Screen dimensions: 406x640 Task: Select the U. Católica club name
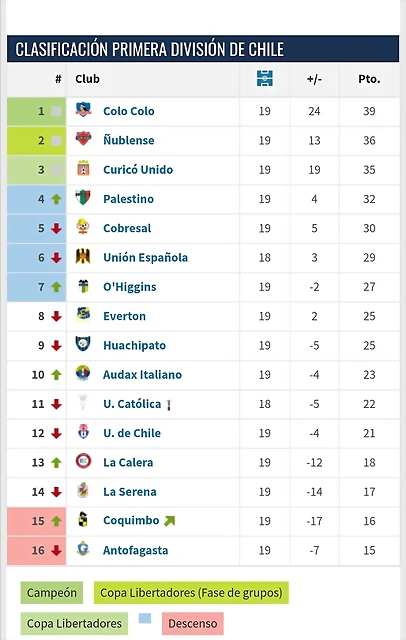[132, 404]
